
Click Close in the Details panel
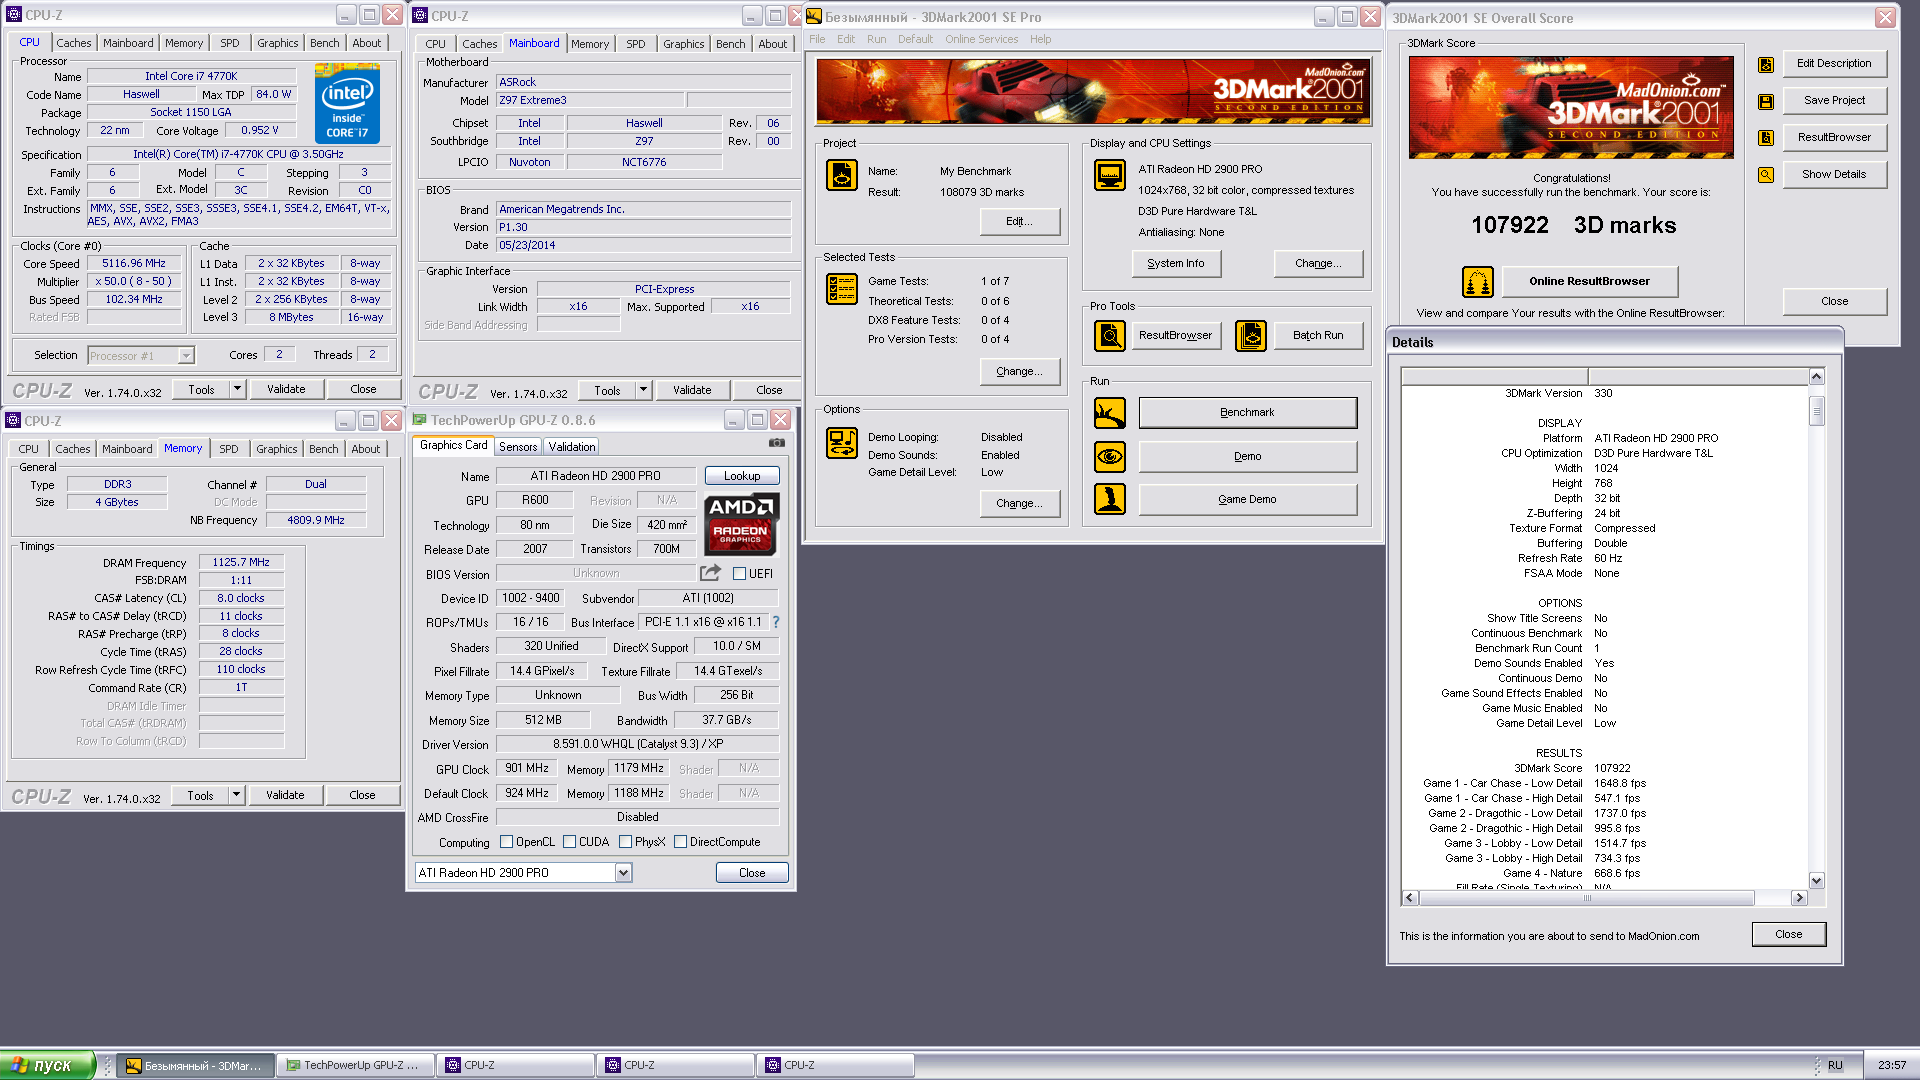(1789, 935)
